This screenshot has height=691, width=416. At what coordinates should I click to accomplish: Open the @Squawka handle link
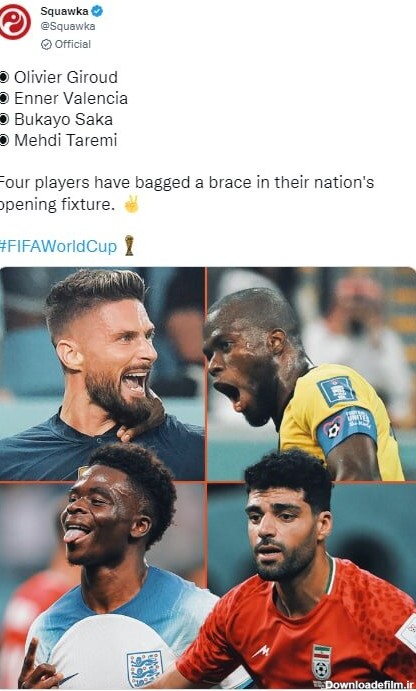pyautogui.click(x=68, y=26)
